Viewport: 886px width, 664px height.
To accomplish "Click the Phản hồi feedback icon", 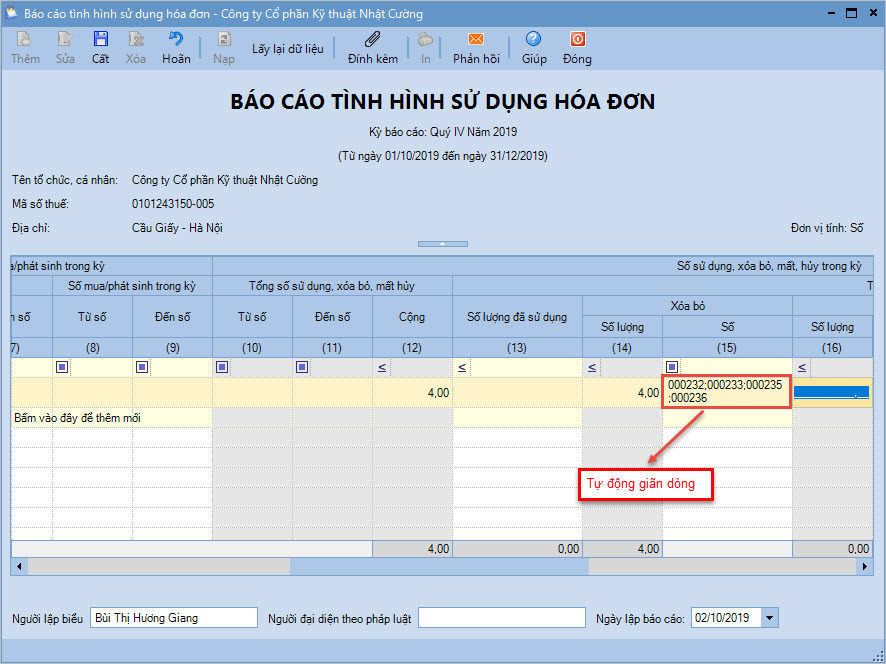I will [475, 41].
